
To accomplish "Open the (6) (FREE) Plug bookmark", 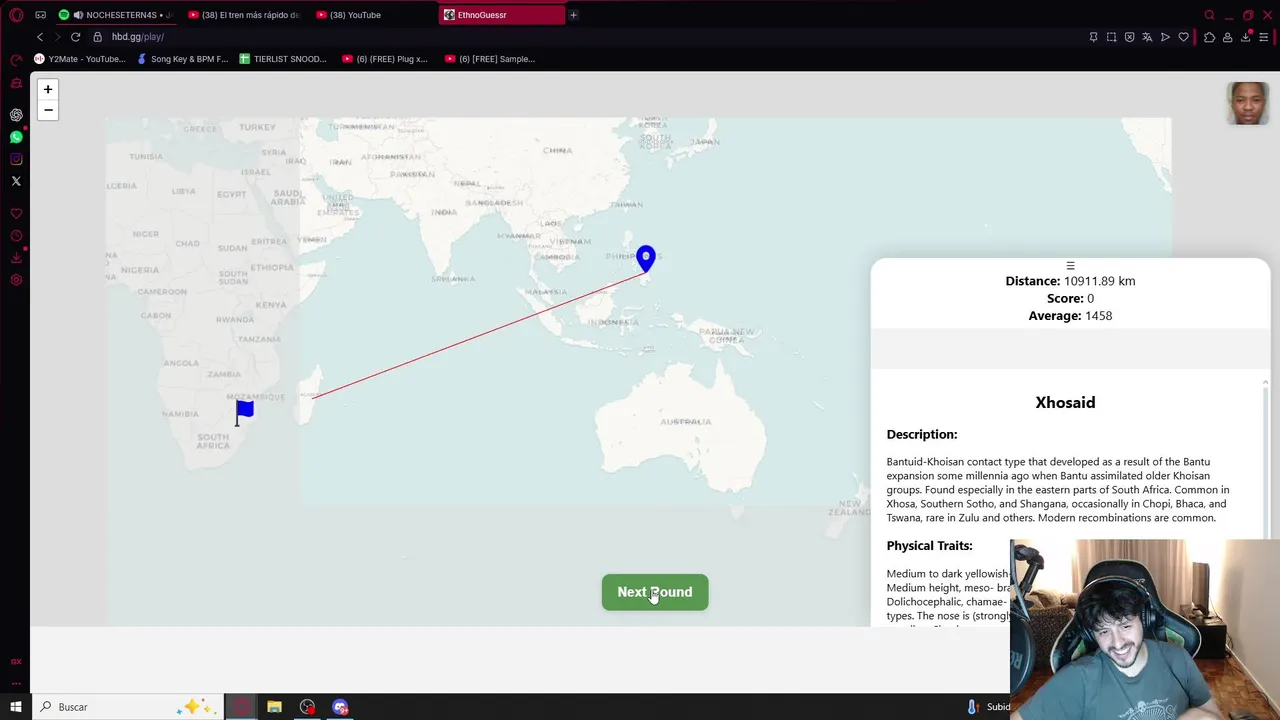I will 385,59.
